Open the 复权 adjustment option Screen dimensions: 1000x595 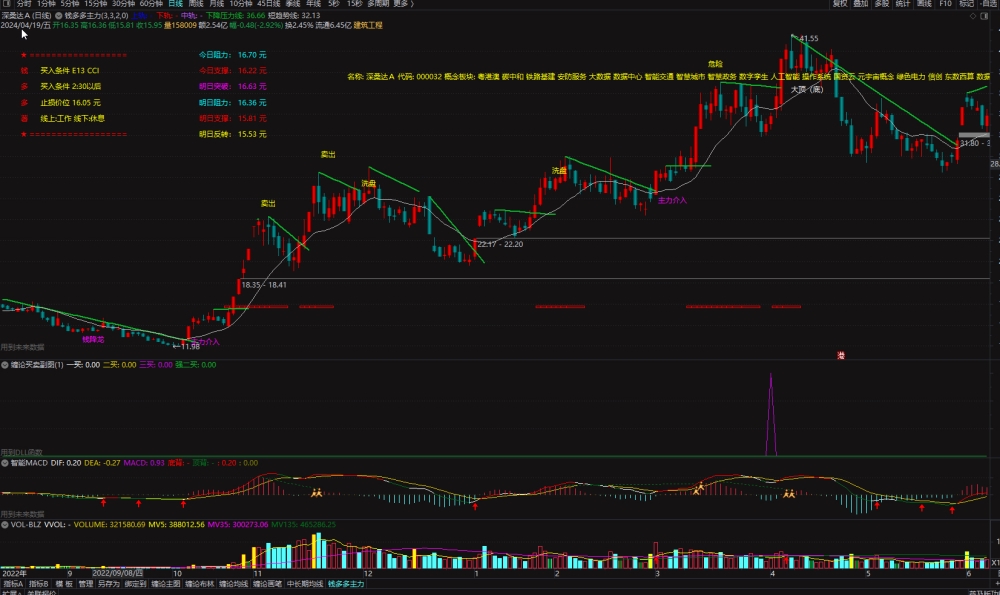coord(840,4)
